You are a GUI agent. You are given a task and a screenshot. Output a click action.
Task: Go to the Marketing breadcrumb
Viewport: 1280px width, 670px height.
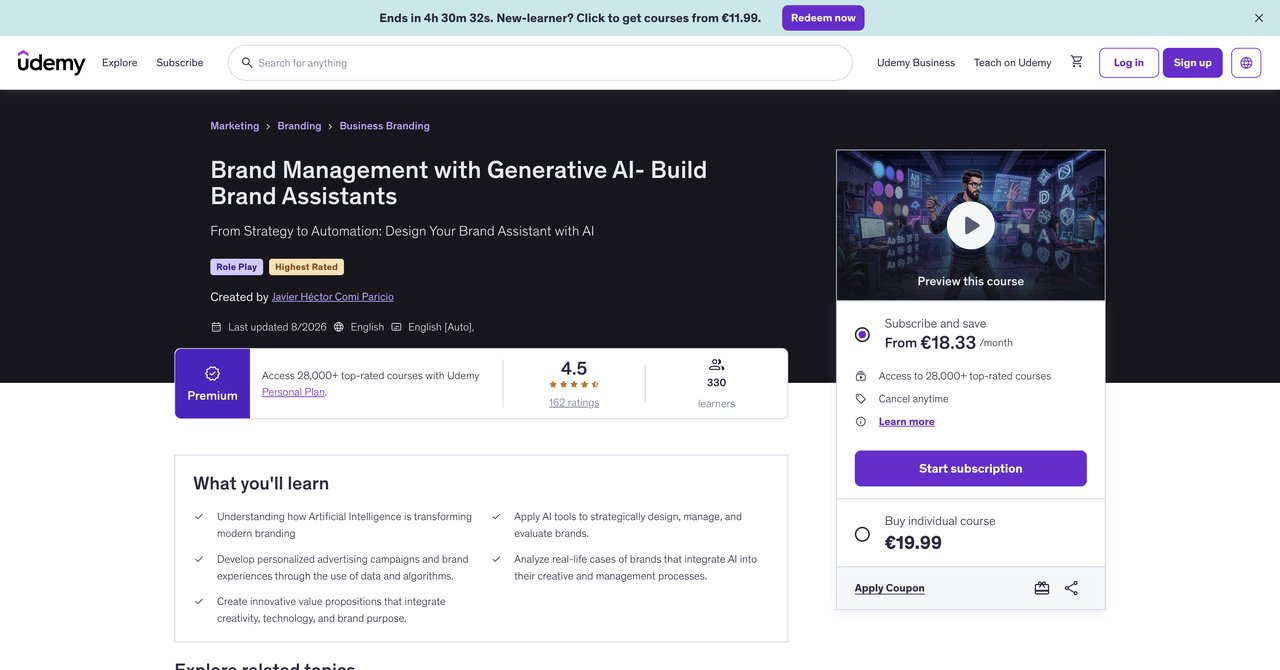tap(235, 126)
